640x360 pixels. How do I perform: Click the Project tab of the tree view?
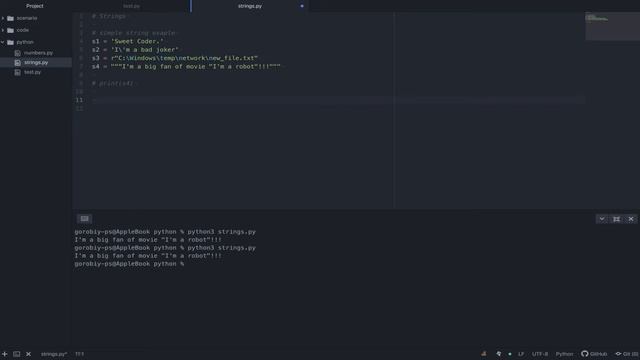click(x=35, y=6)
